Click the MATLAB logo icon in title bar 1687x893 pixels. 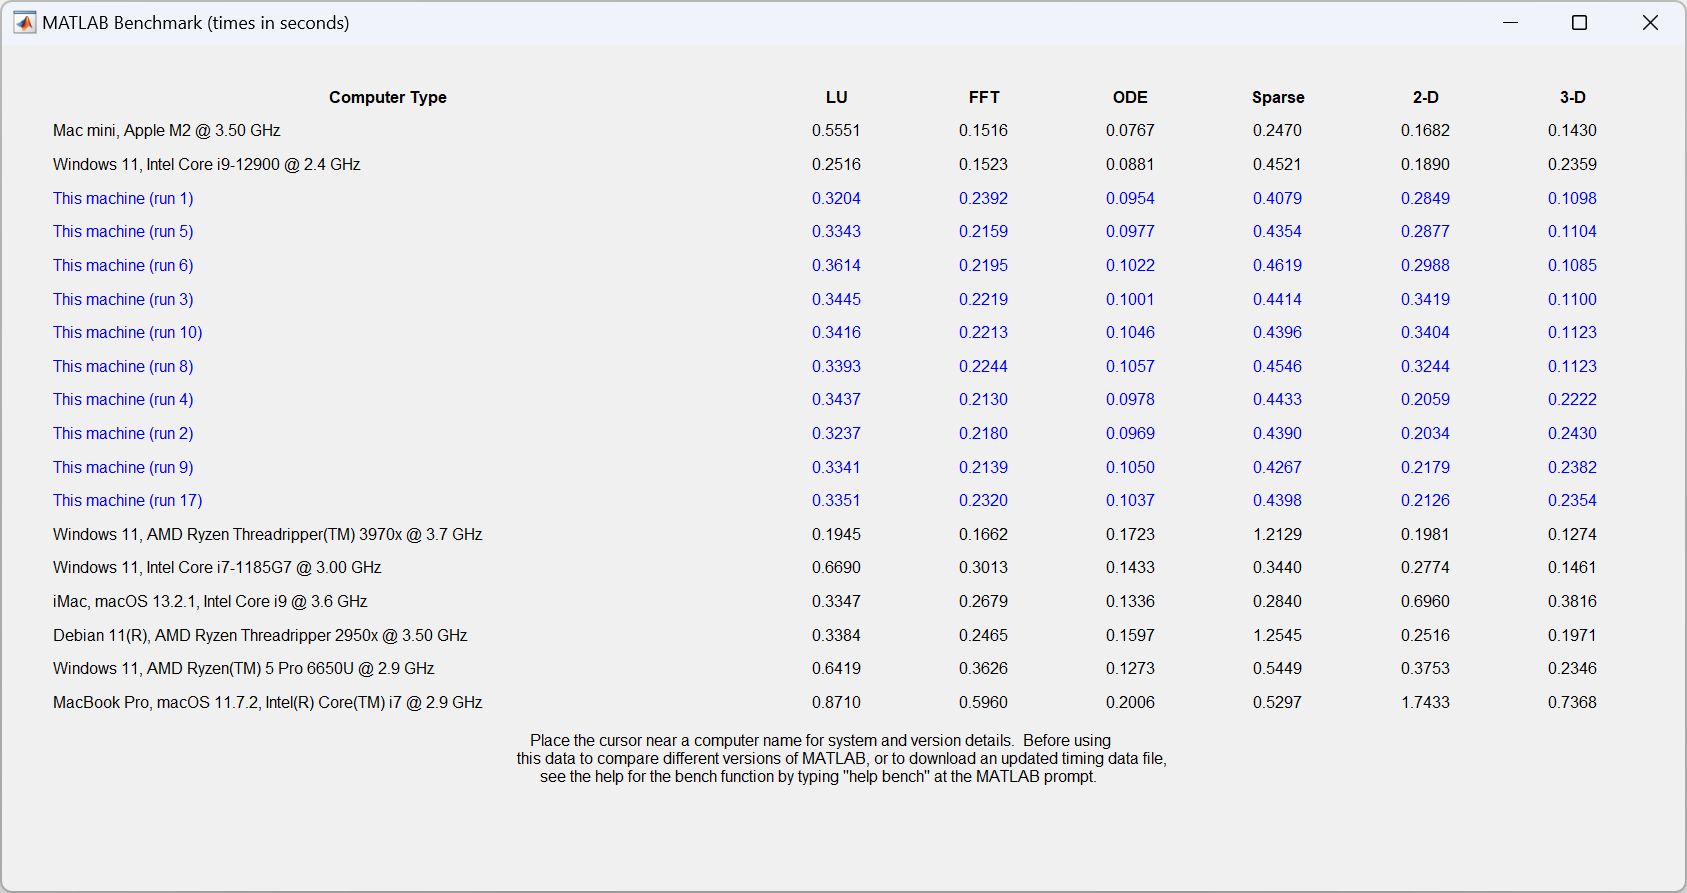[x=25, y=23]
